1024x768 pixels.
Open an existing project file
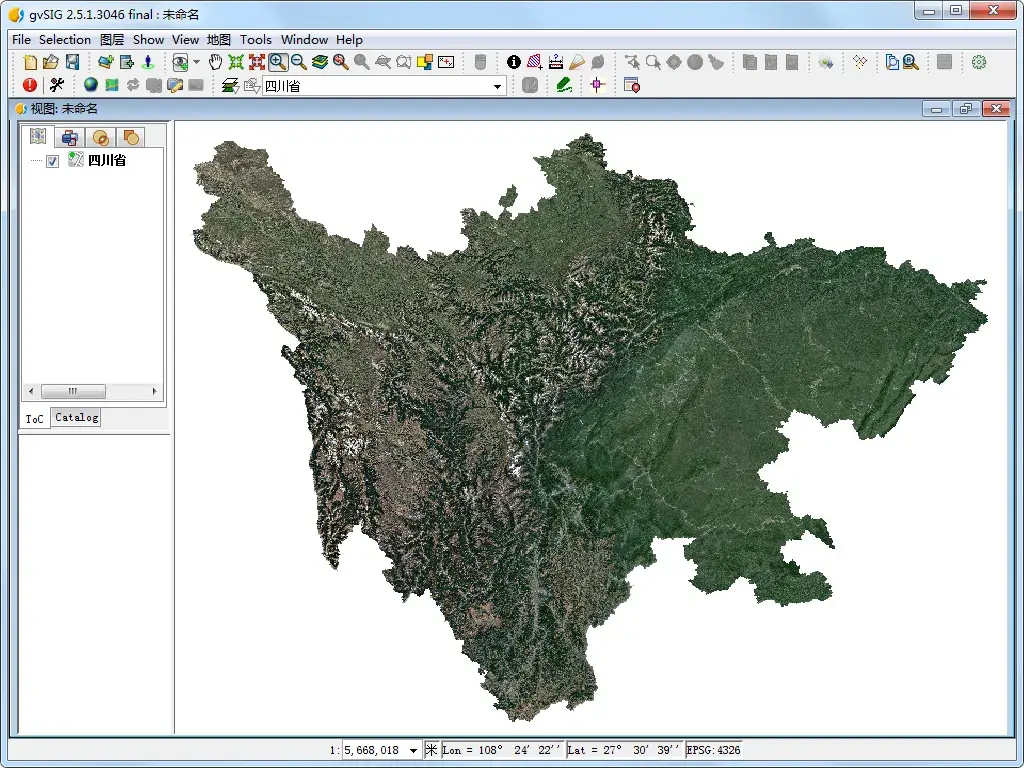(51, 61)
